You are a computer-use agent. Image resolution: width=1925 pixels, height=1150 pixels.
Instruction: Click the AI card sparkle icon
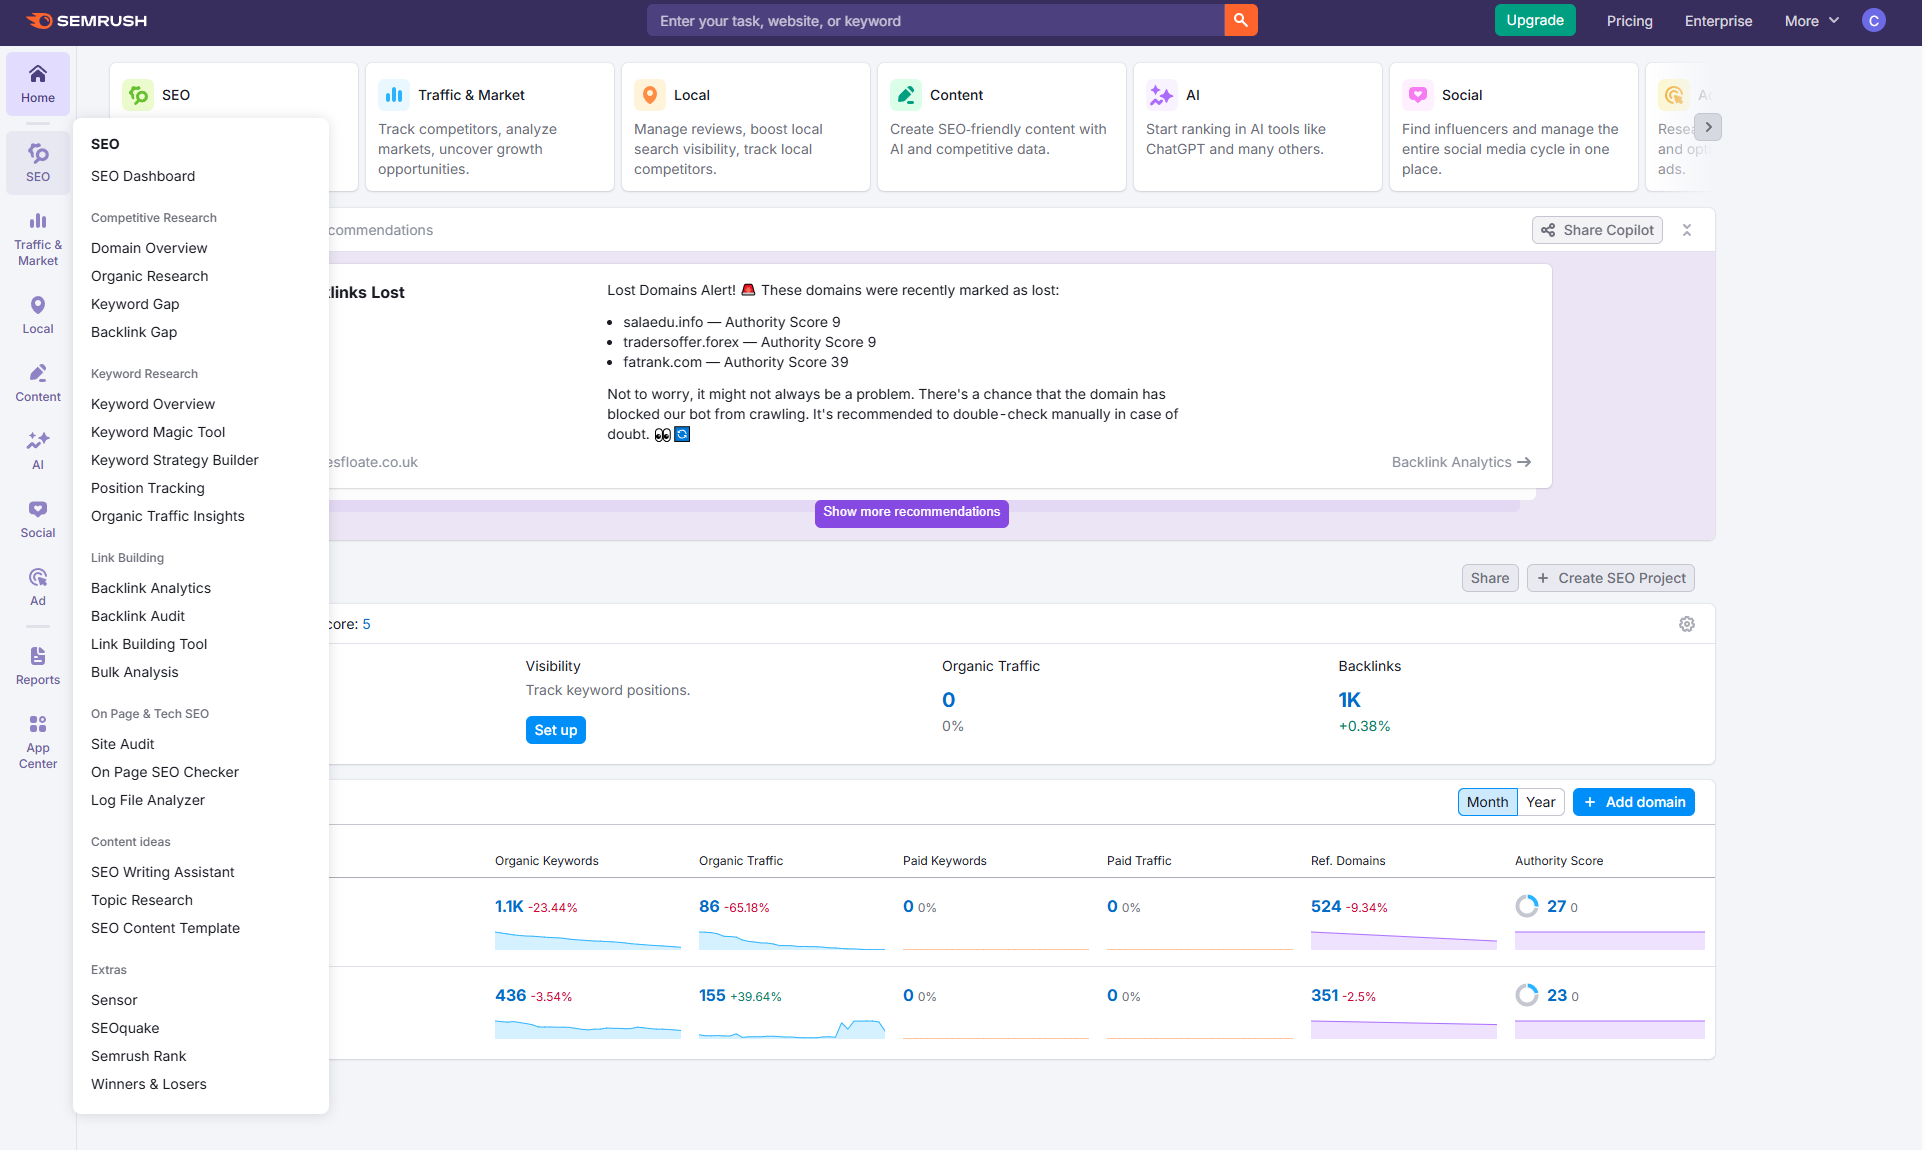1162,95
